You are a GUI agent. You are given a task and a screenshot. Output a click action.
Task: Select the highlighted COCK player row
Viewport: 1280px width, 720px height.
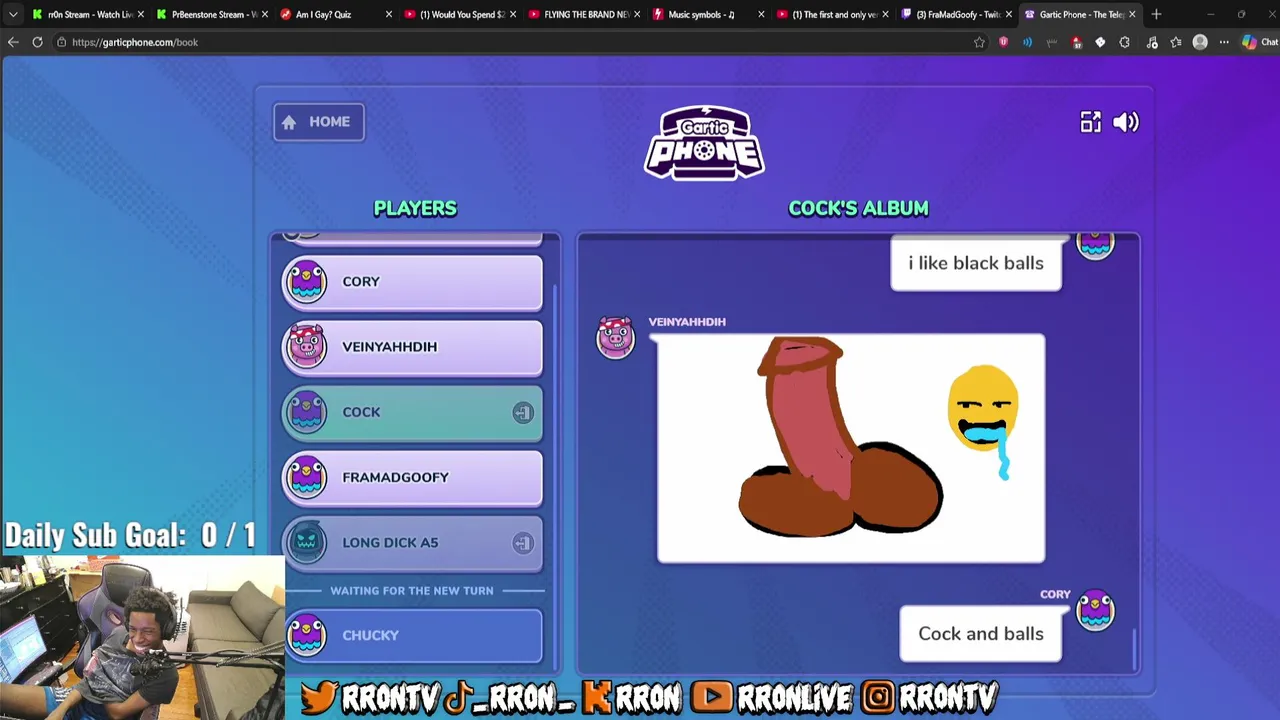(x=412, y=412)
